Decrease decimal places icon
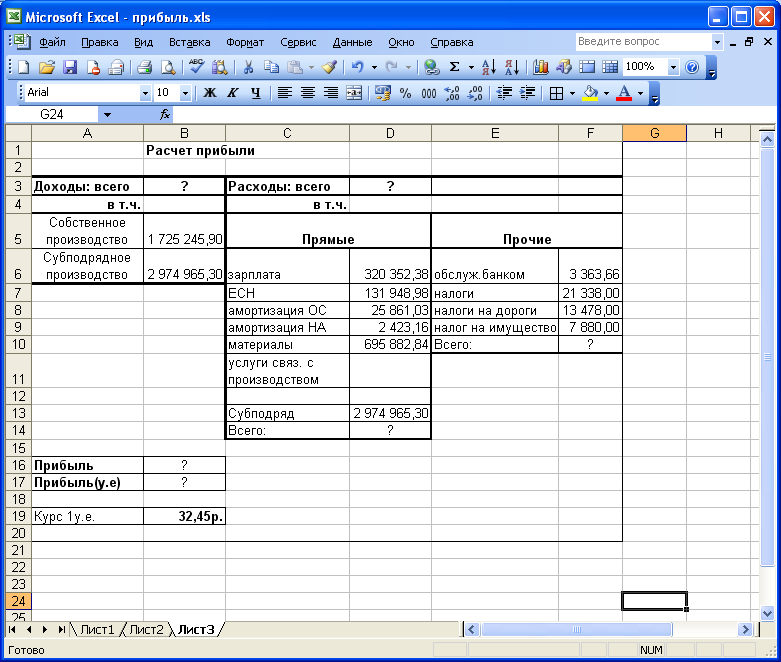 coord(475,93)
